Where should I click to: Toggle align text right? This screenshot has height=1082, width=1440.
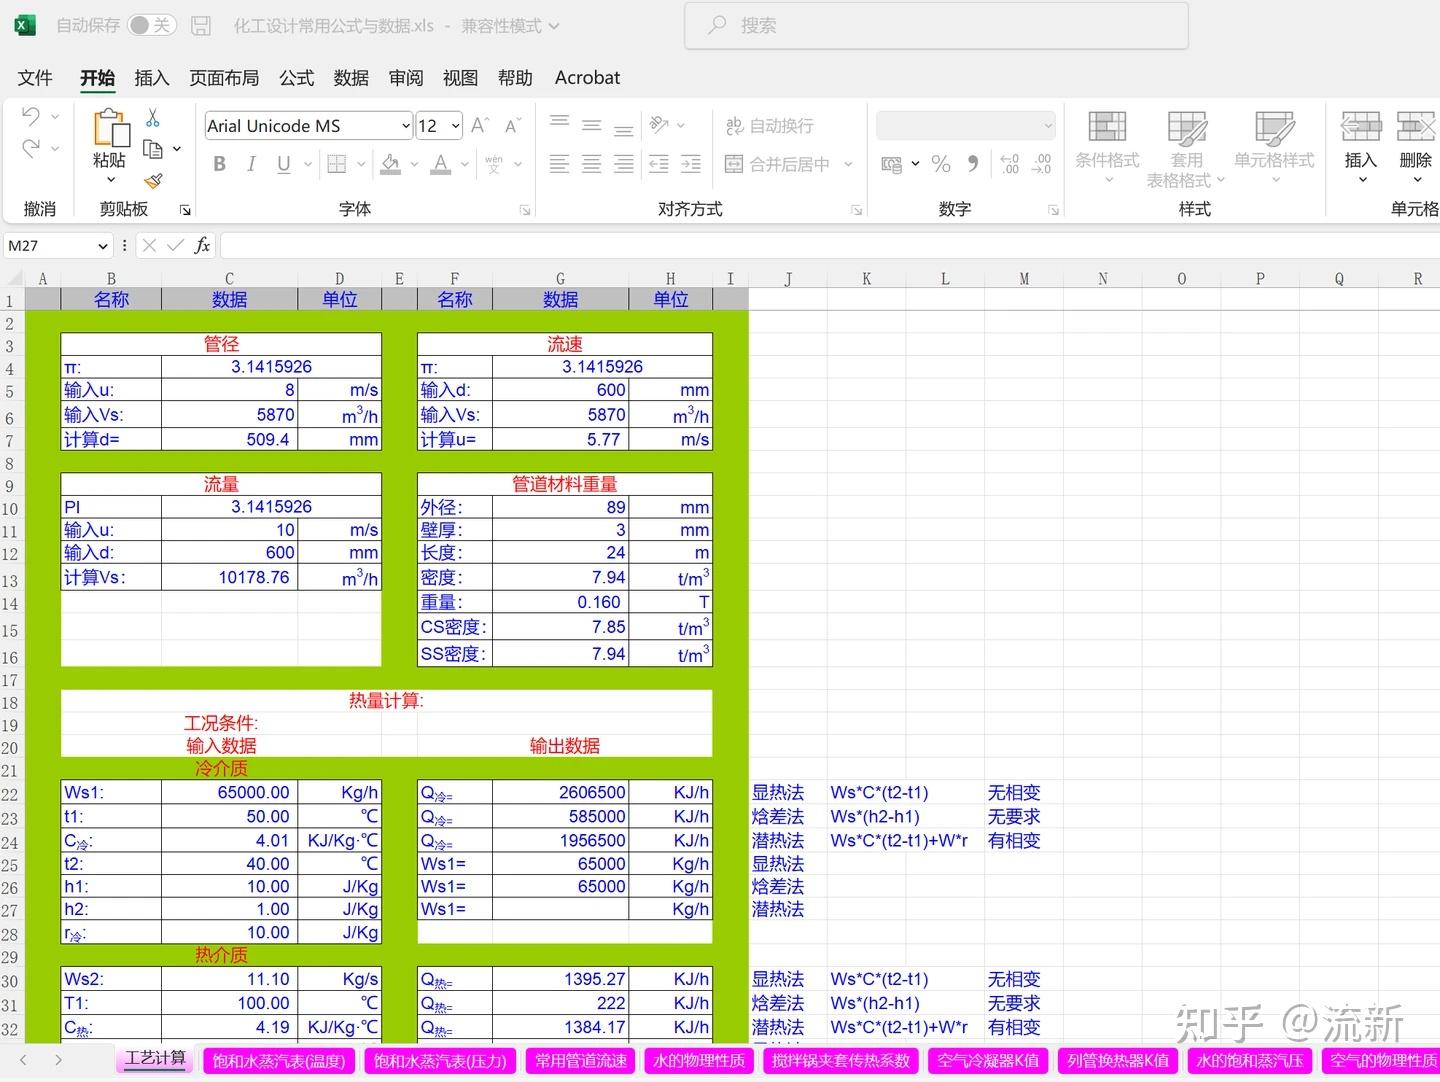[x=624, y=164]
